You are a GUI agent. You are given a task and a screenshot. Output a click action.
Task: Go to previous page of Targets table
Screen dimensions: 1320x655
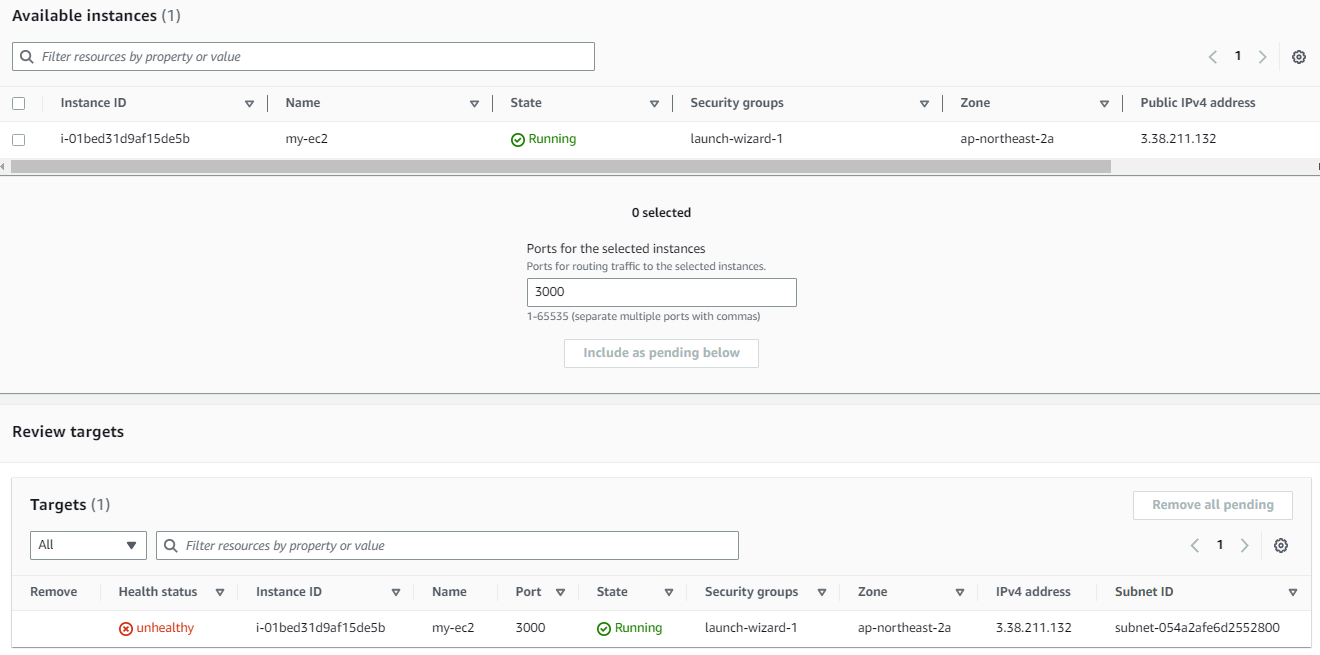(x=1194, y=545)
